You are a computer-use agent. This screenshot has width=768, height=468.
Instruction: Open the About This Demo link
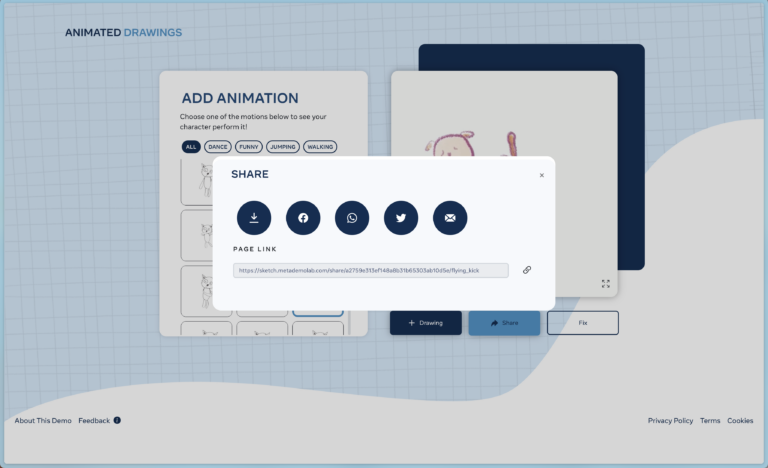click(43, 420)
